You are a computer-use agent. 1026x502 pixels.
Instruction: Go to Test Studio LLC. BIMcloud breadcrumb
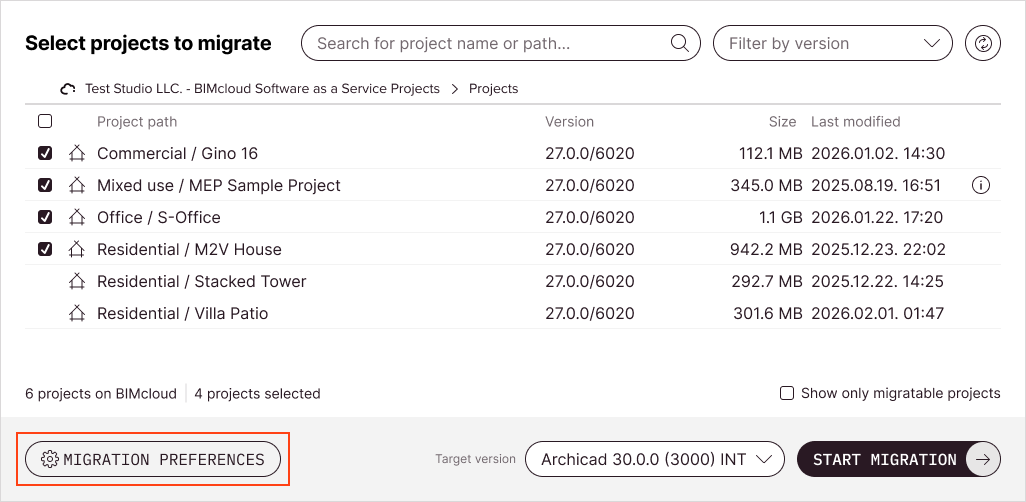[262, 89]
